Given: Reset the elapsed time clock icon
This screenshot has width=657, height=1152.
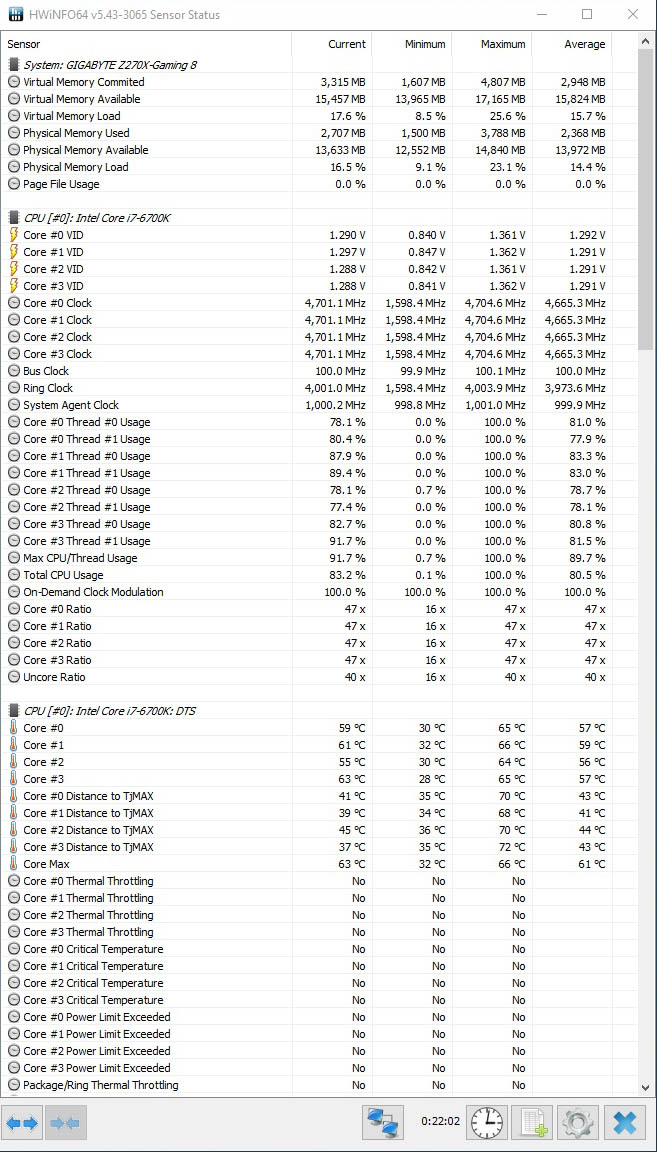Looking at the screenshot, I should (x=488, y=1122).
